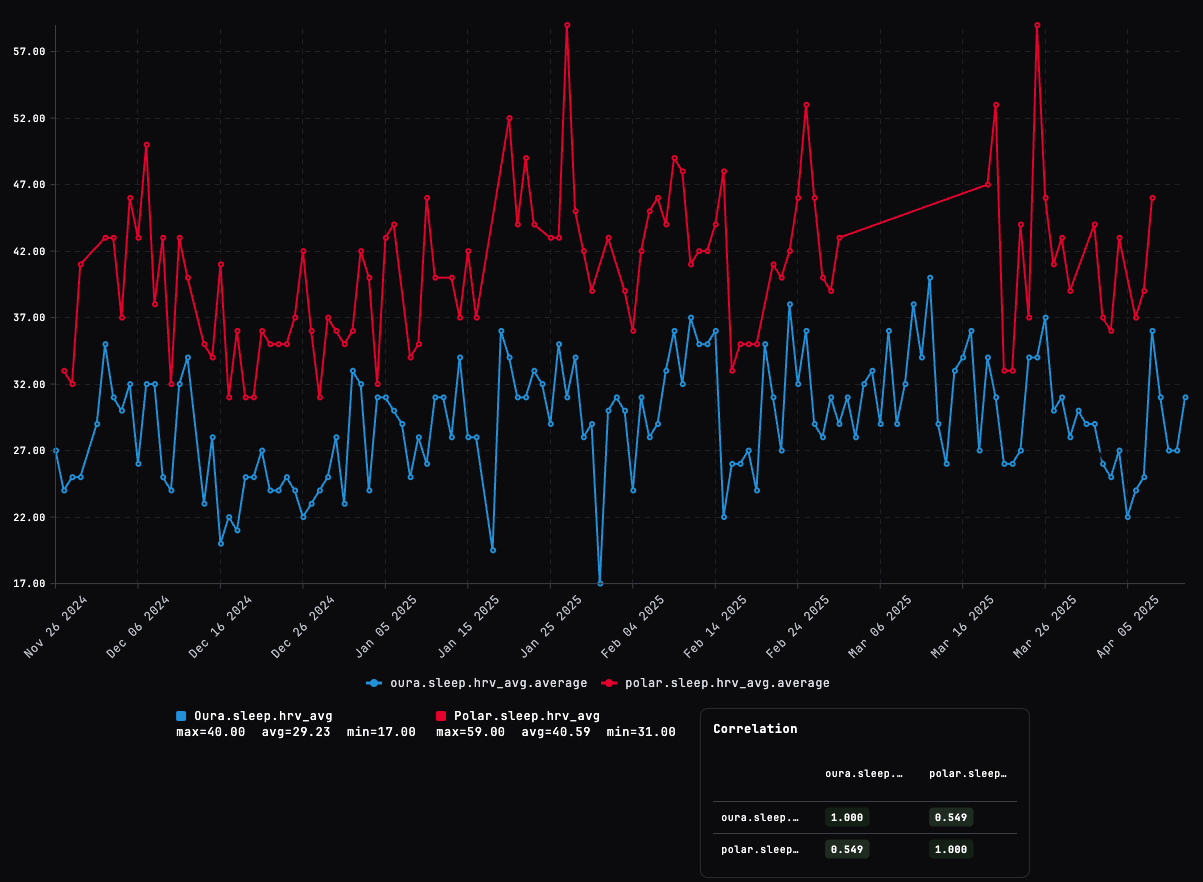Click the blue square icon beside Oura.sleep.hrv_avg
This screenshot has width=1203, height=882.
pyautogui.click(x=181, y=717)
